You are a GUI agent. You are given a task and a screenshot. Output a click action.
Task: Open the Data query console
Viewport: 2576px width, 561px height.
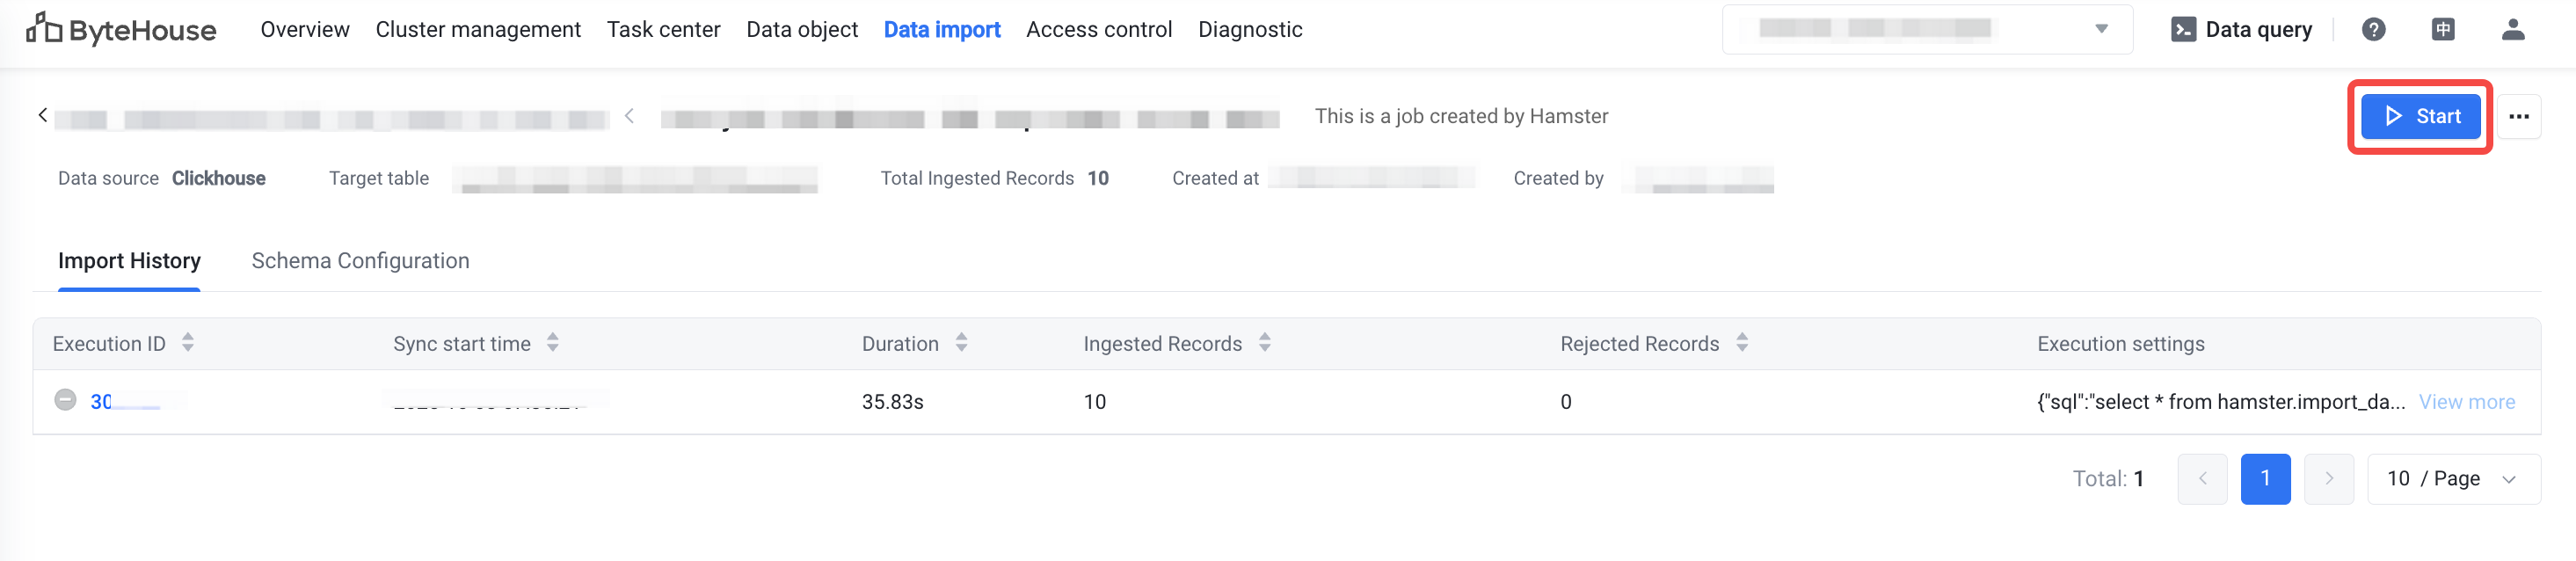coord(2241,30)
